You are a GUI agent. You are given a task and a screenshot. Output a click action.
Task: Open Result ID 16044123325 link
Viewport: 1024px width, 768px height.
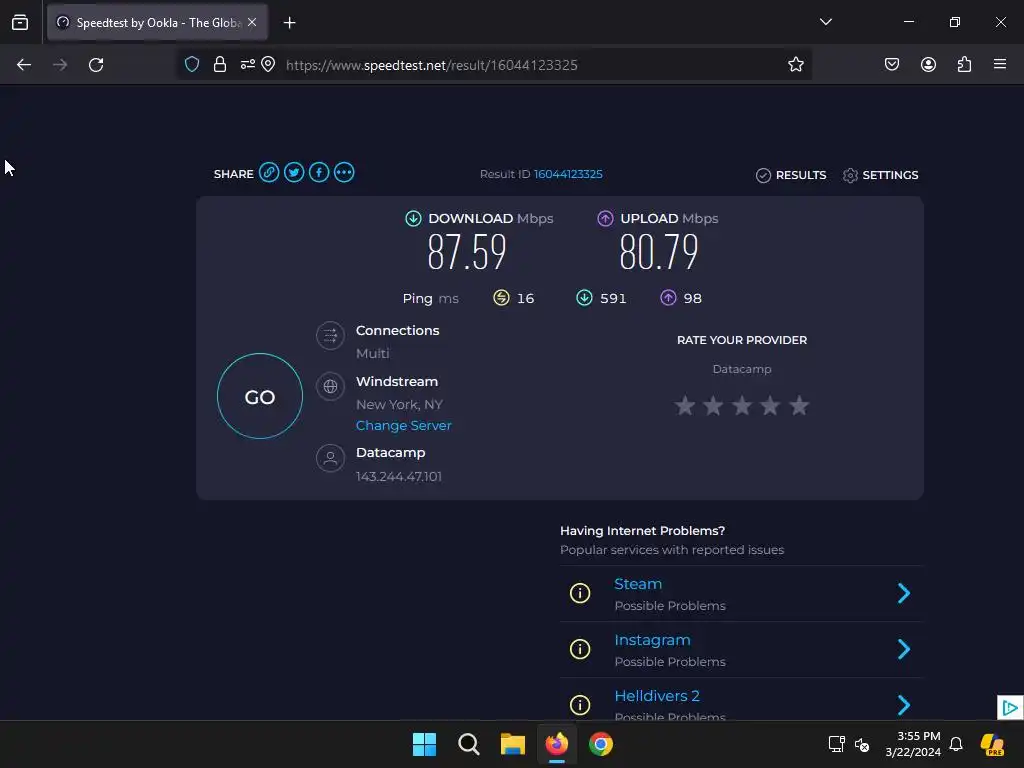568,174
